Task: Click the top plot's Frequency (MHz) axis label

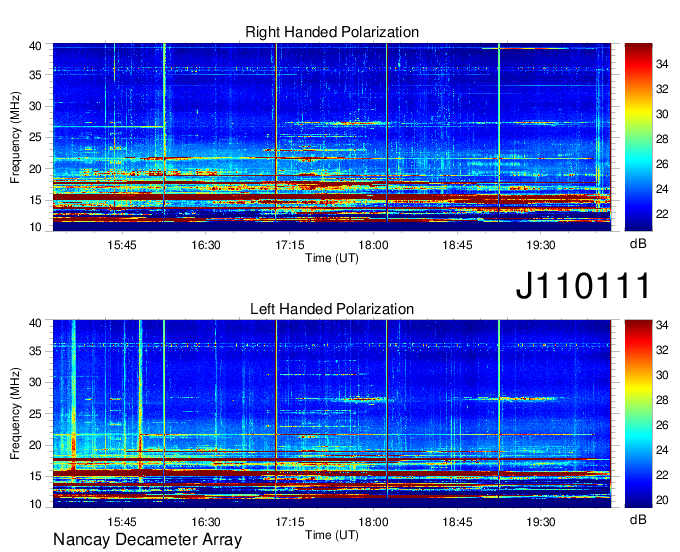Action: click(x=15, y=137)
